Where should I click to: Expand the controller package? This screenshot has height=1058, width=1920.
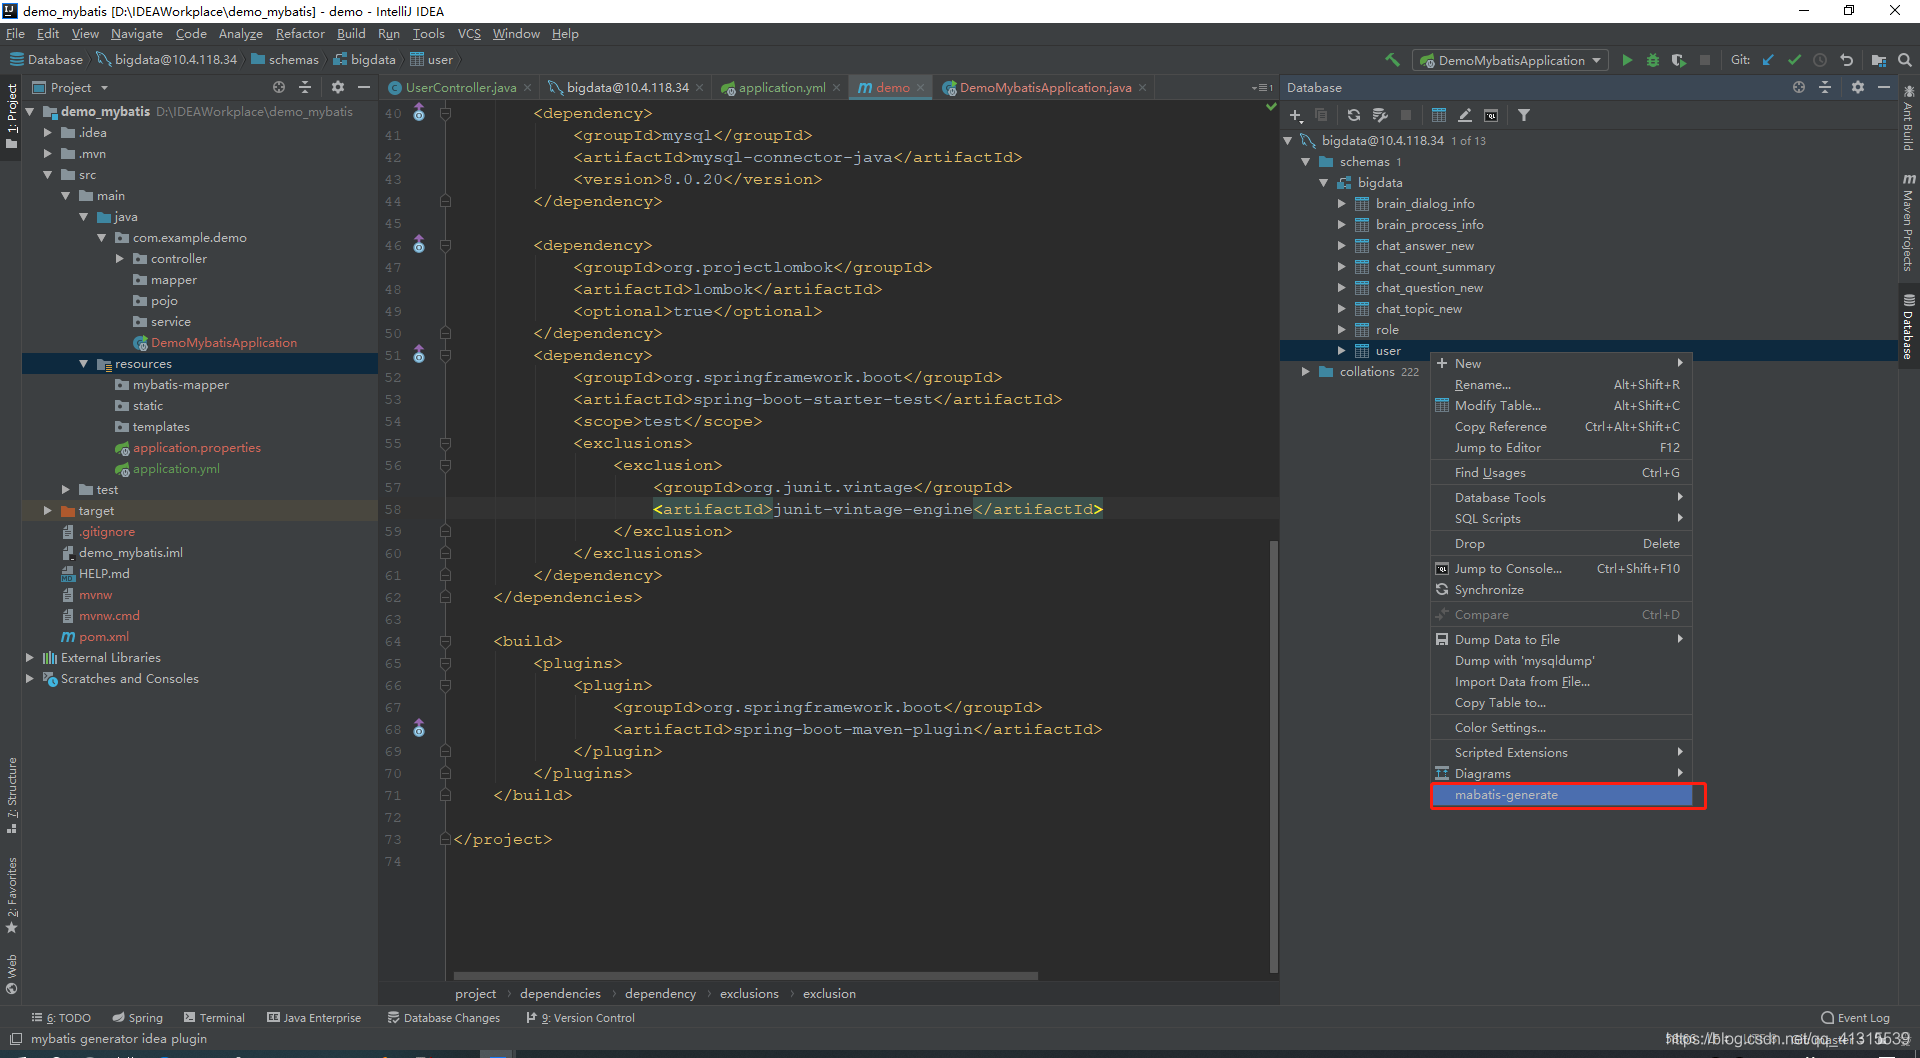119,259
